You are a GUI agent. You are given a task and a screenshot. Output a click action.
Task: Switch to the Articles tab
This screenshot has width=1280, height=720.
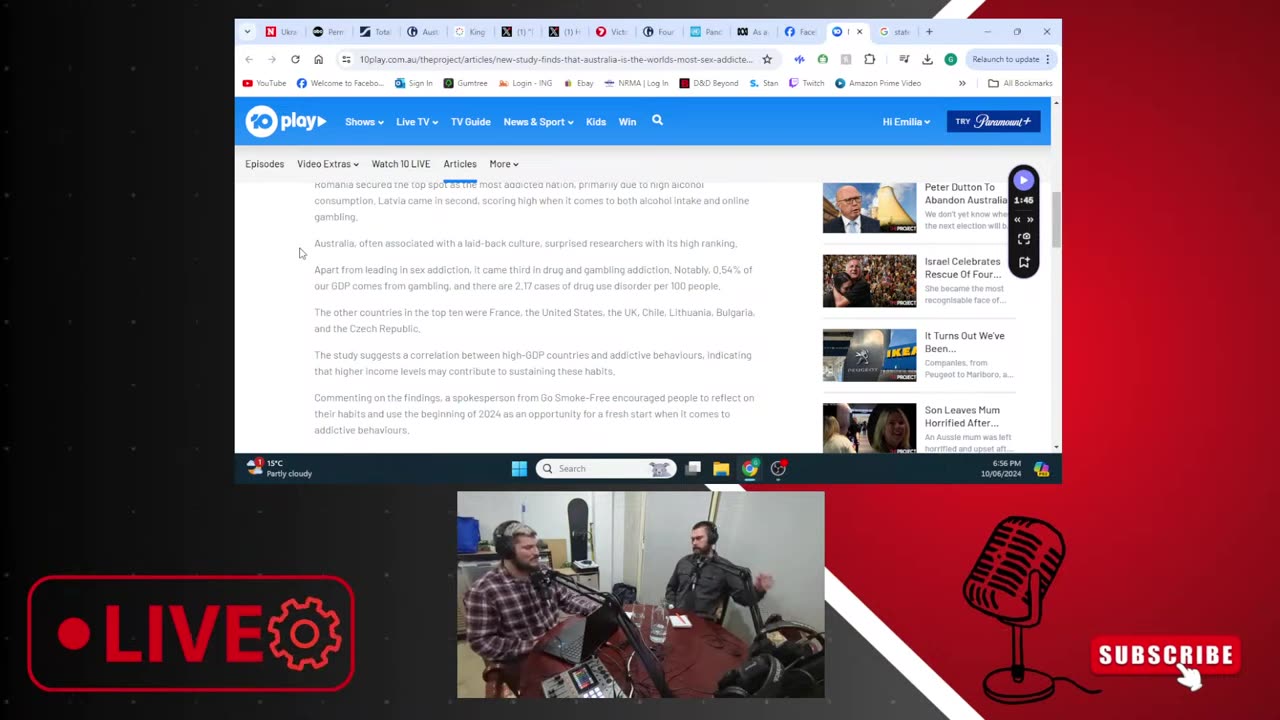tap(460, 164)
